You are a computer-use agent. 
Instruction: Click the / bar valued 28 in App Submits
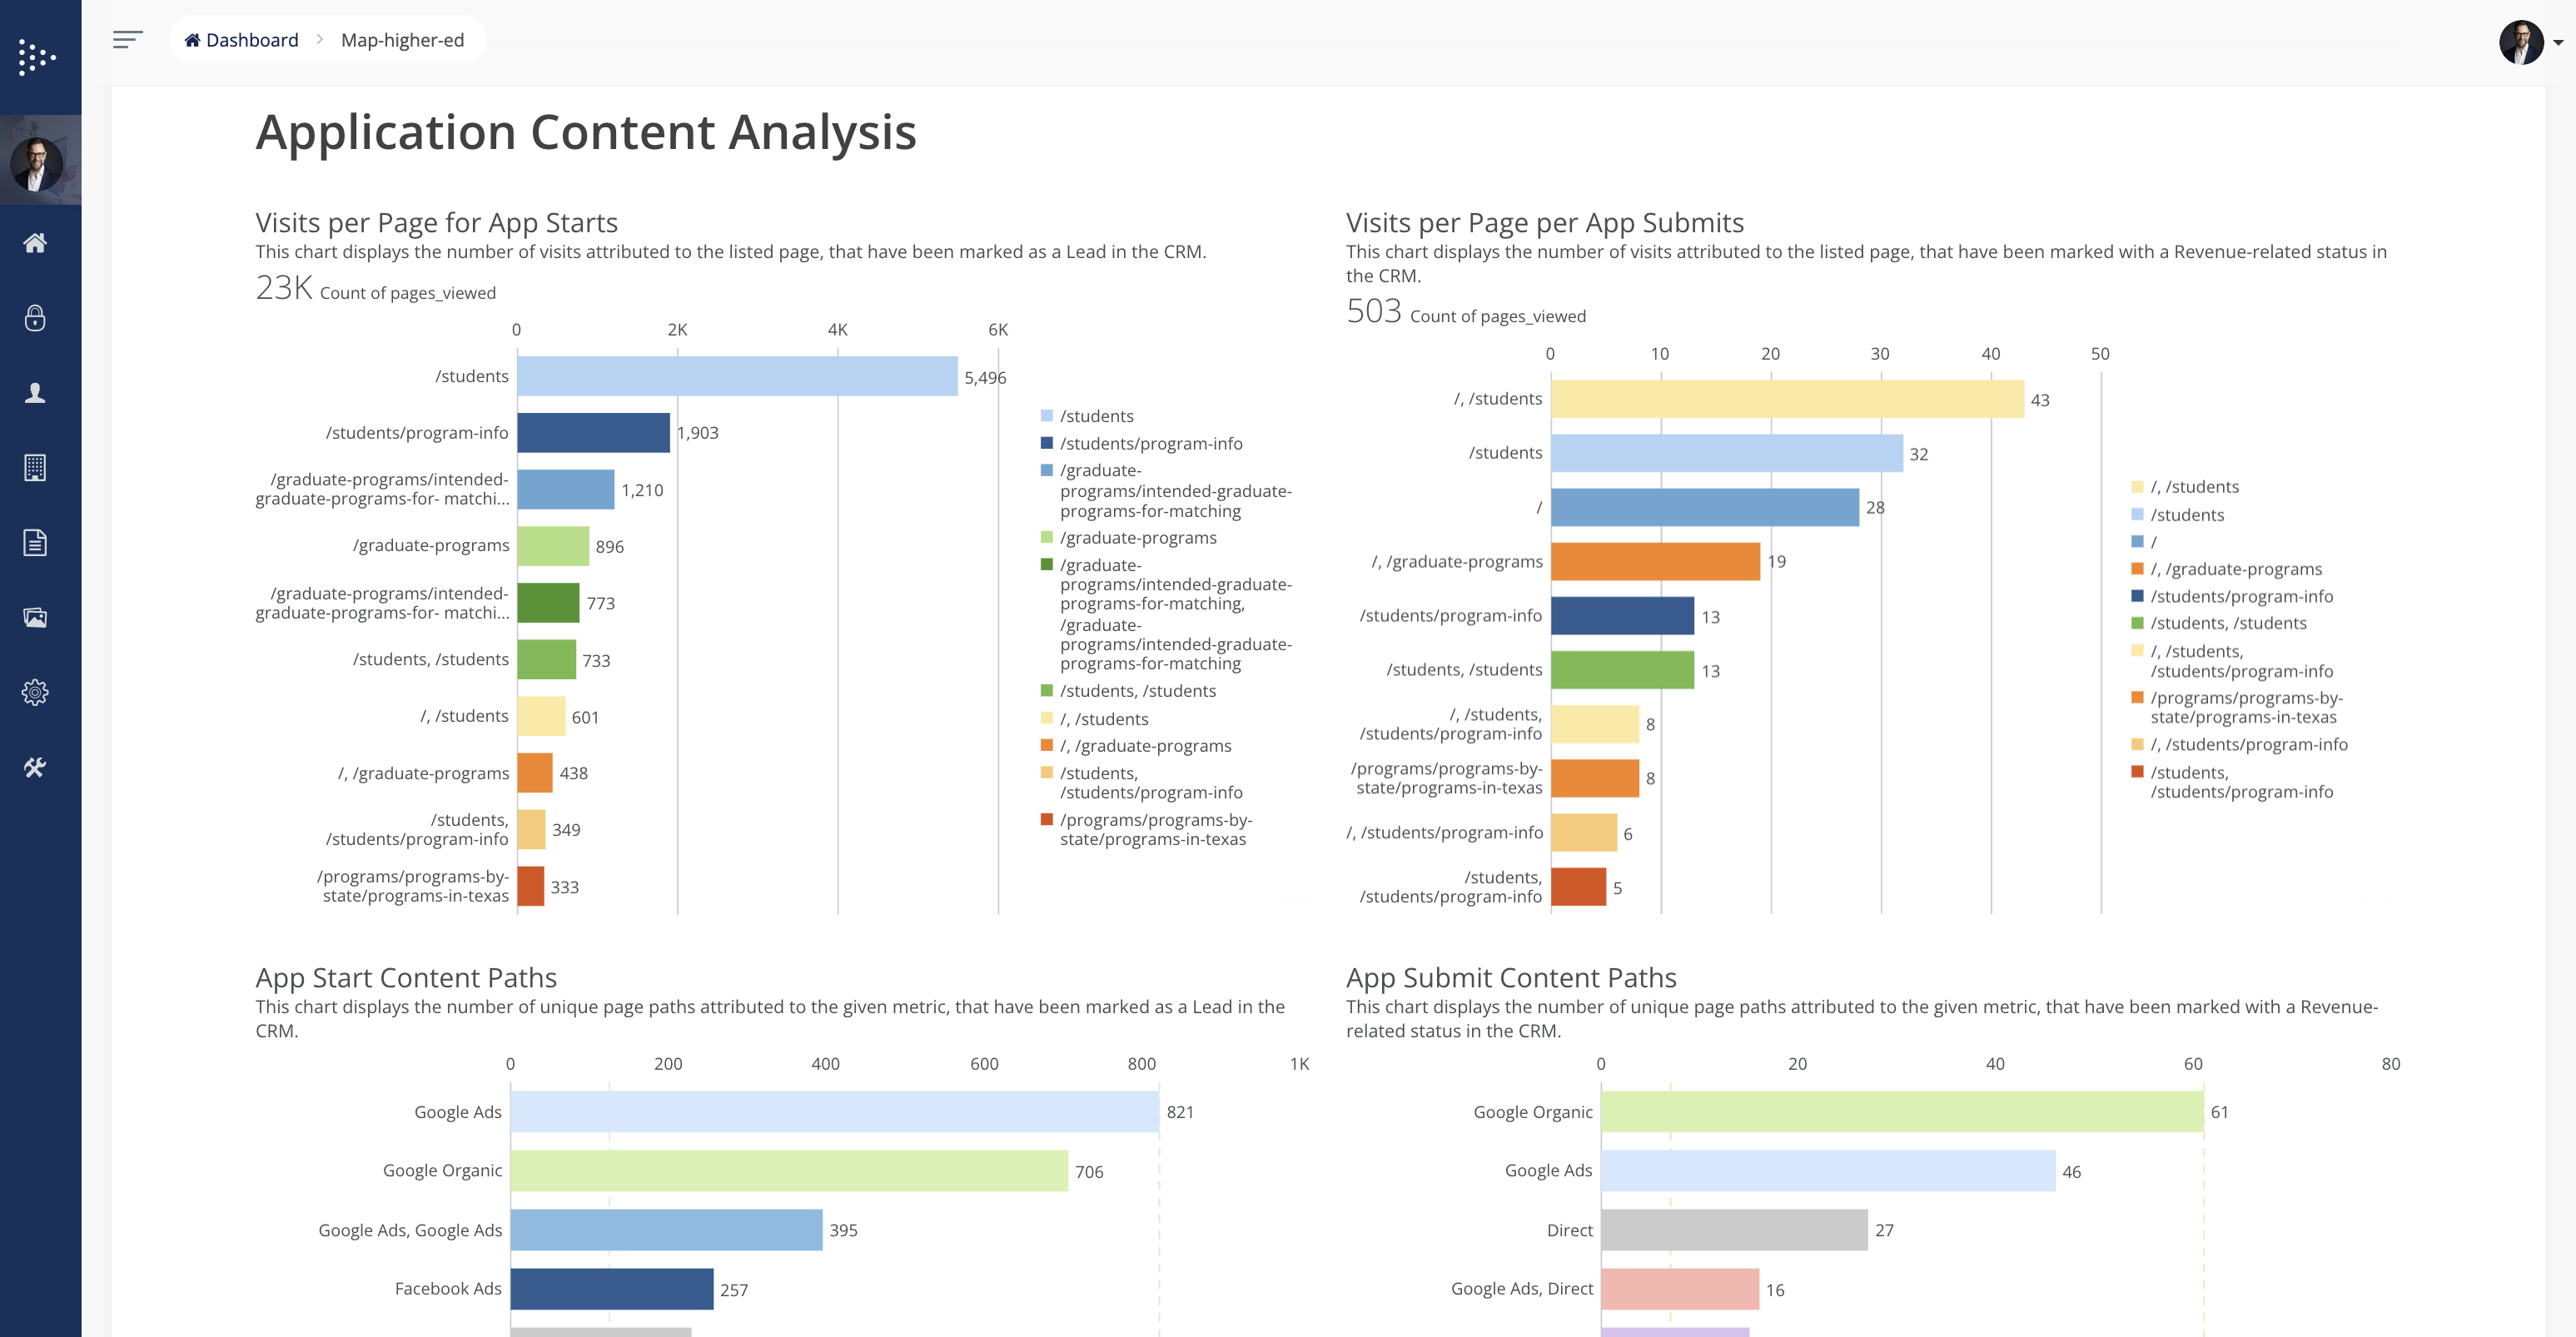tap(1705, 508)
